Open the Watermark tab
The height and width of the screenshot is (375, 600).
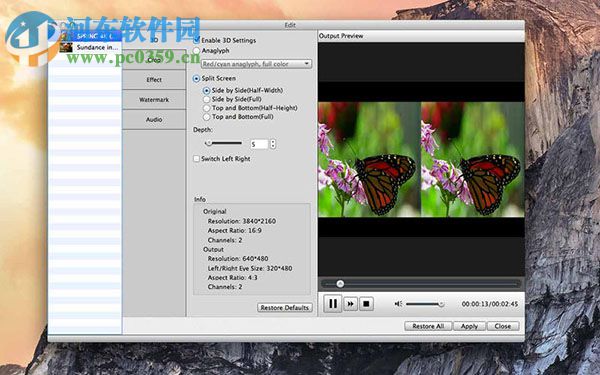tap(154, 99)
